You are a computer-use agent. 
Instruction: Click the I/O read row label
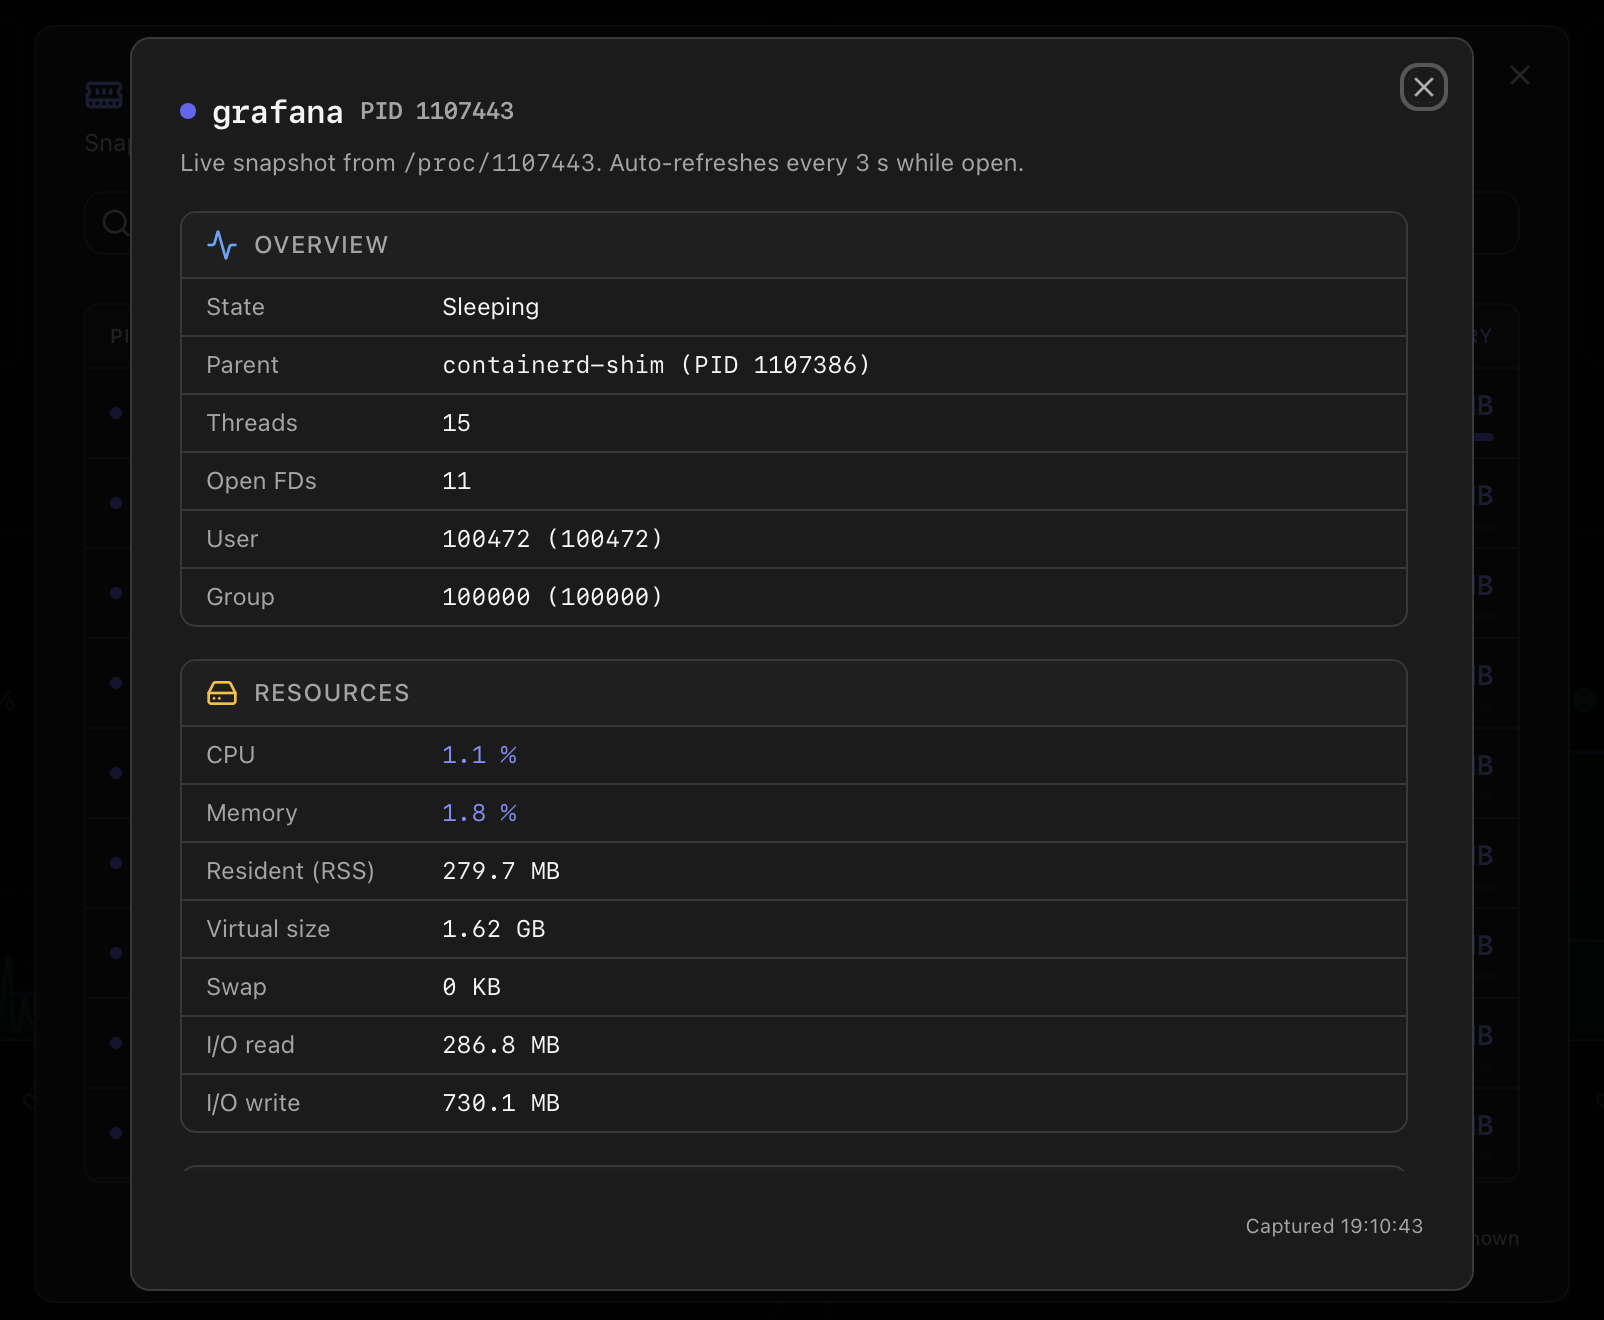click(250, 1045)
